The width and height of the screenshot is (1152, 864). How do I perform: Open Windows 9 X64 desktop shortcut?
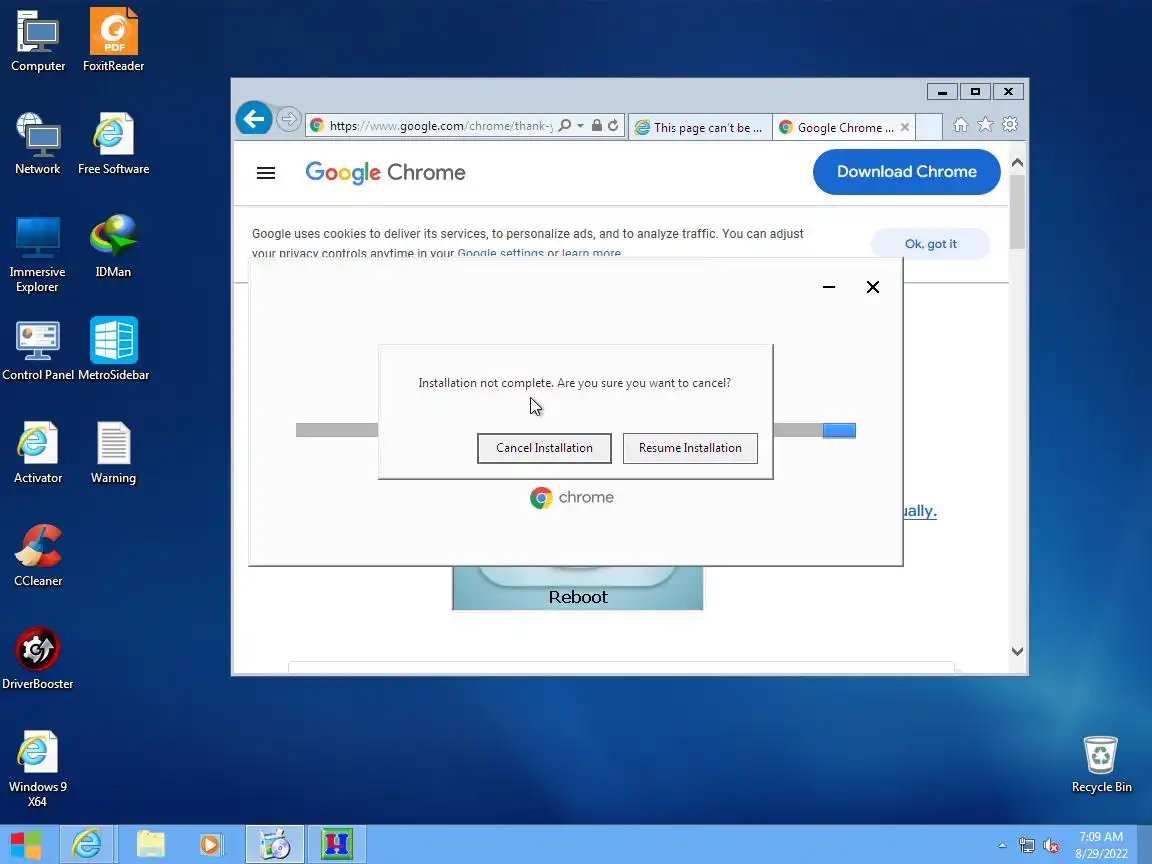(37, 768)
